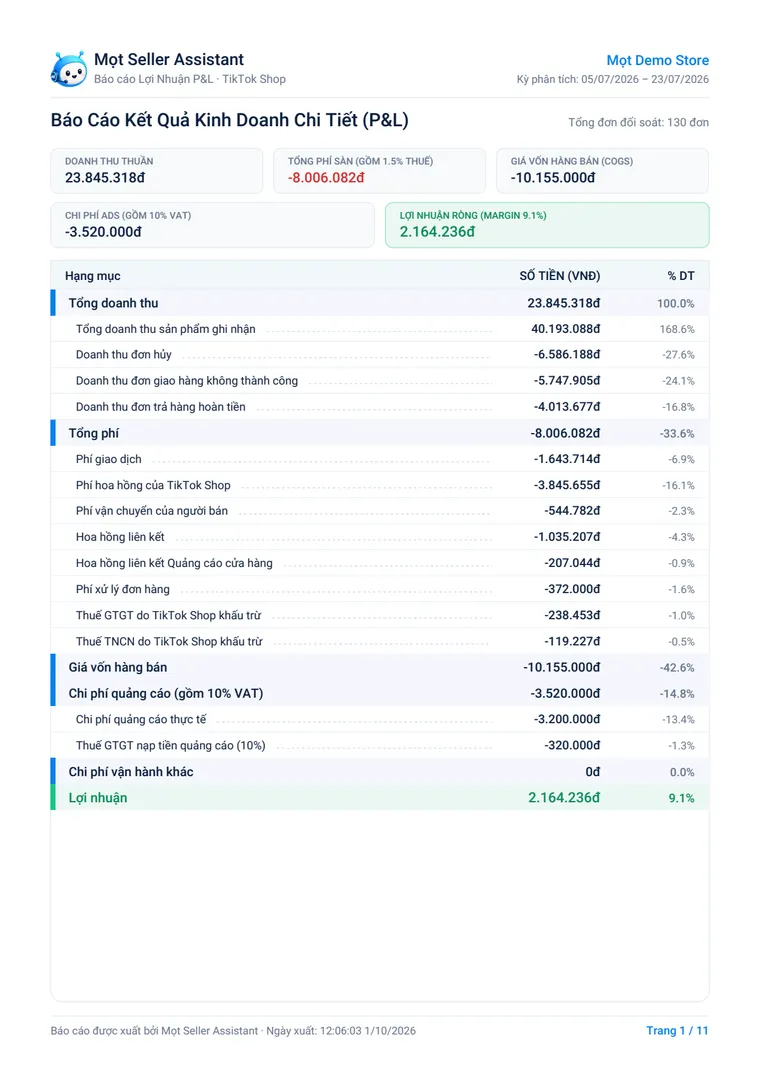
Task: Click the -1.643.714đ amount value
Action: click(x=567, y=459)
